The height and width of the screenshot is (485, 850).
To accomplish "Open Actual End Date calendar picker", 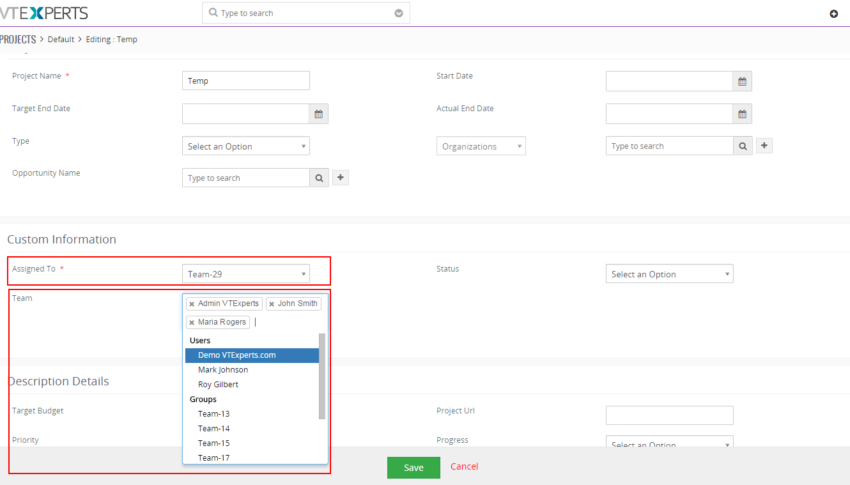I will (742, 114).
